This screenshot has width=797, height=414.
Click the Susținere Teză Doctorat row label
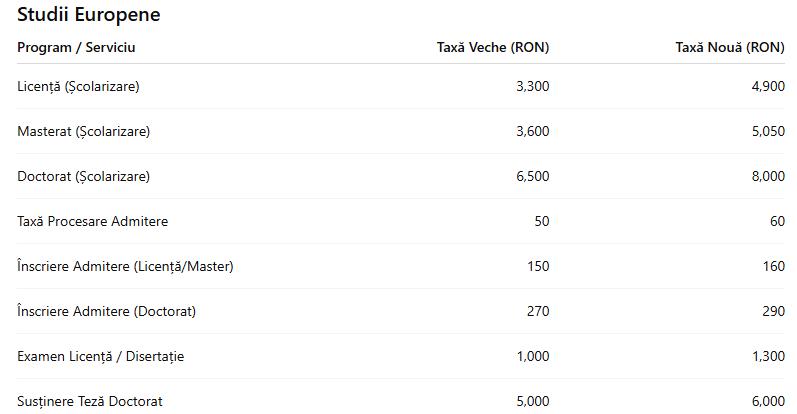pyautogui.click(x=89, y=401)
